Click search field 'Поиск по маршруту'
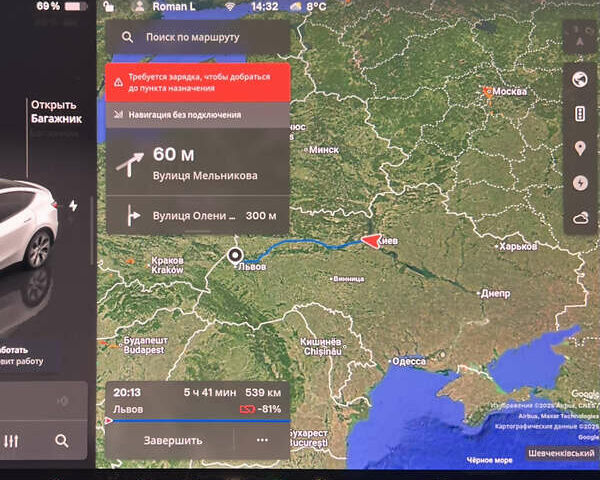 198,38
